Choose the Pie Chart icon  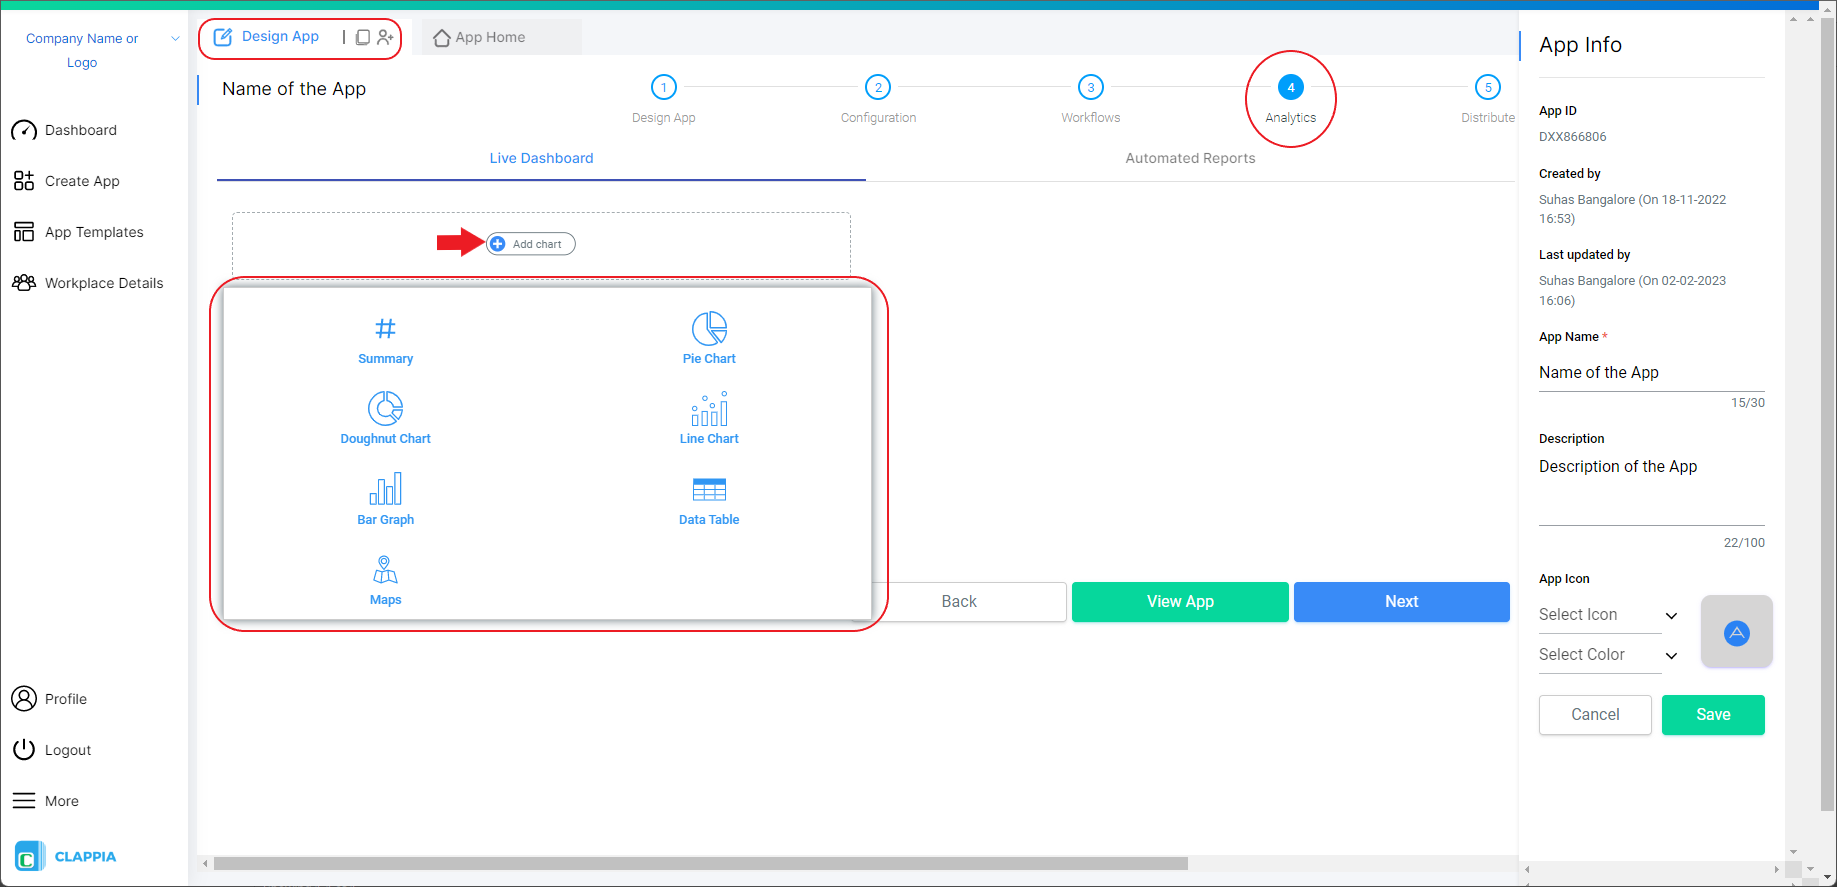coord(709,328)
